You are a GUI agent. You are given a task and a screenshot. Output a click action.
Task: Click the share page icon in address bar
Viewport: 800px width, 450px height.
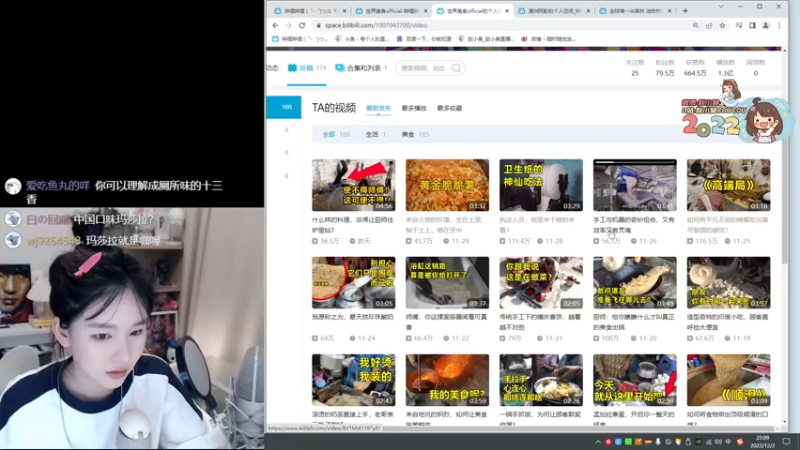709,26
